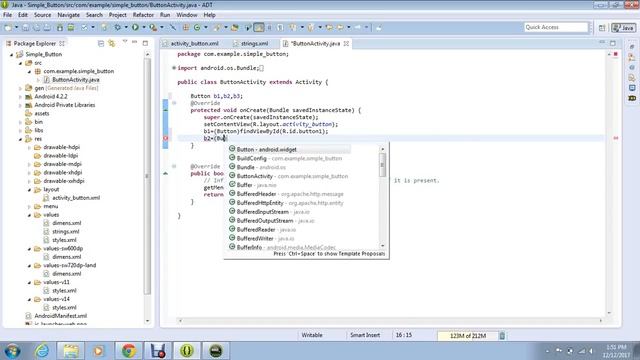Click the red error mark in overview ruler

click(616, 138)
